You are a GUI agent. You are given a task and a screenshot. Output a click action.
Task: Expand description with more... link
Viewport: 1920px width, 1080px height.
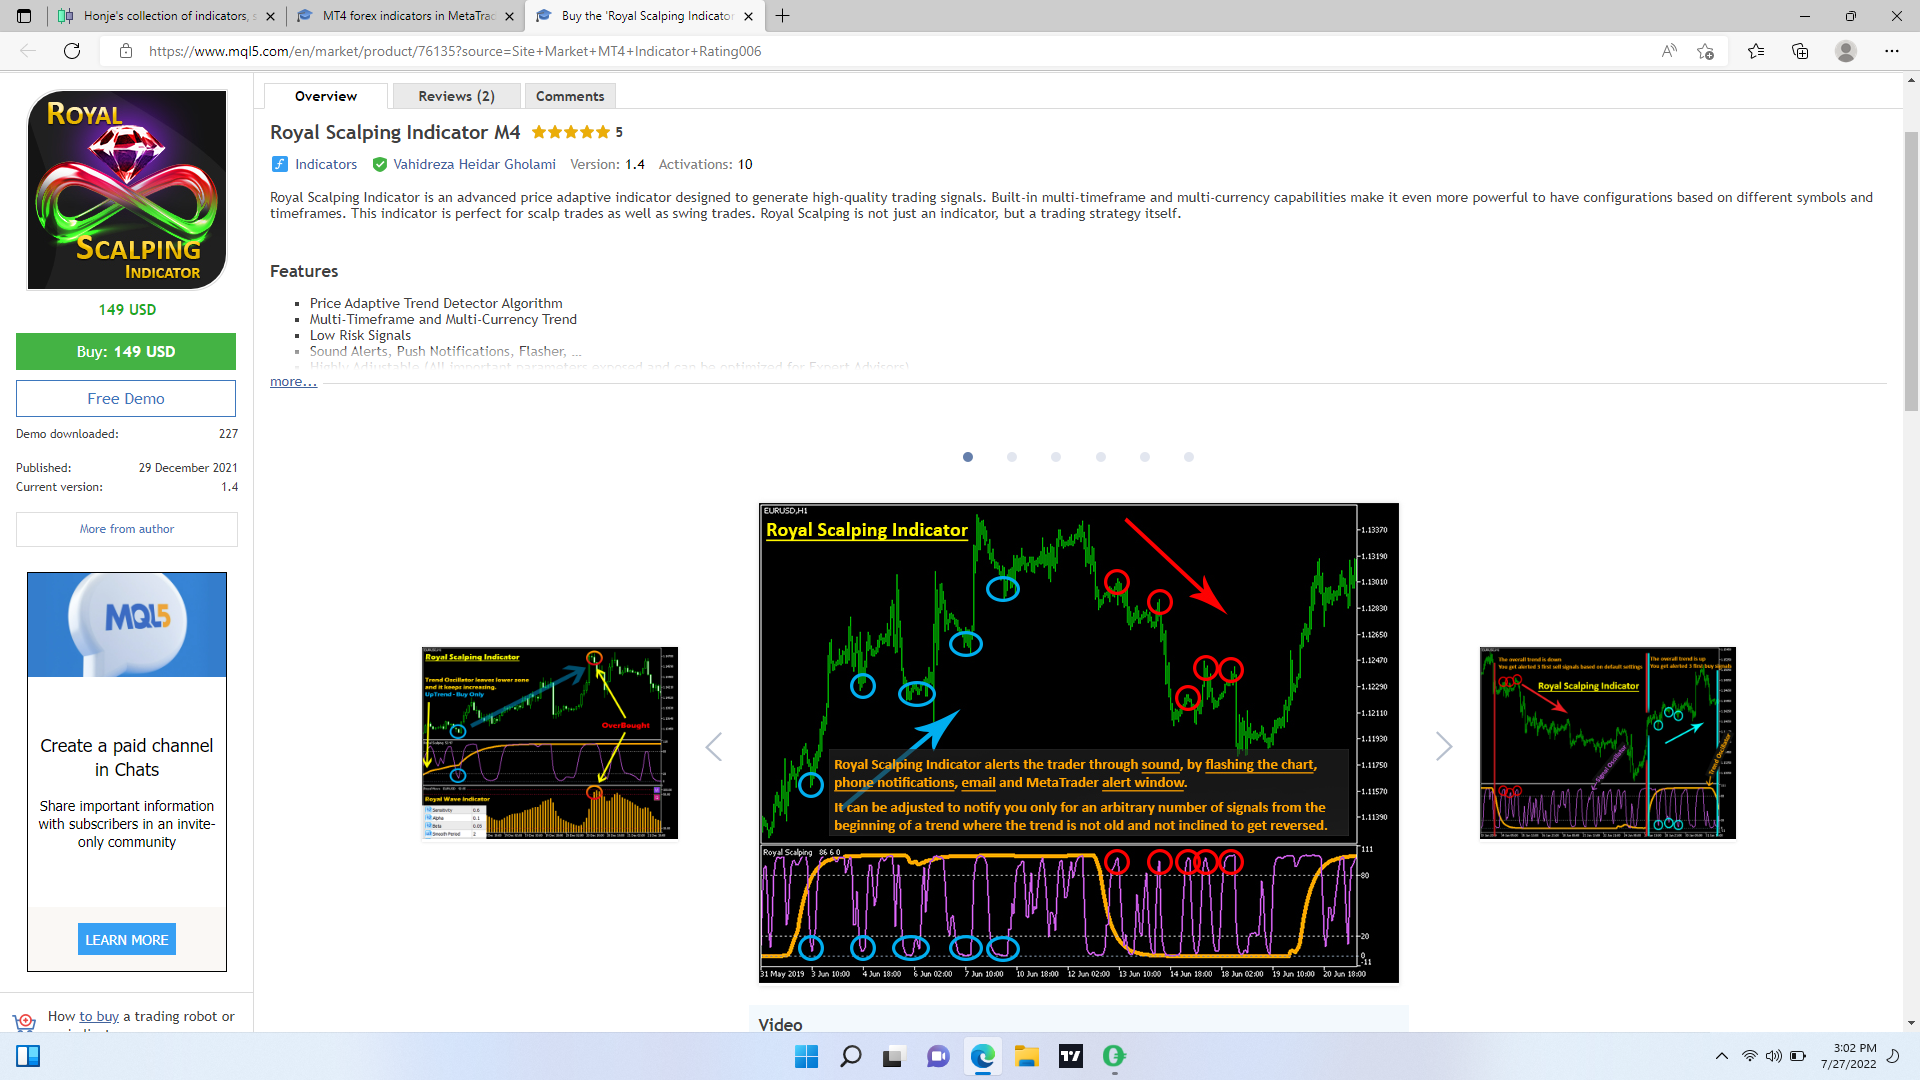(293, 382)
